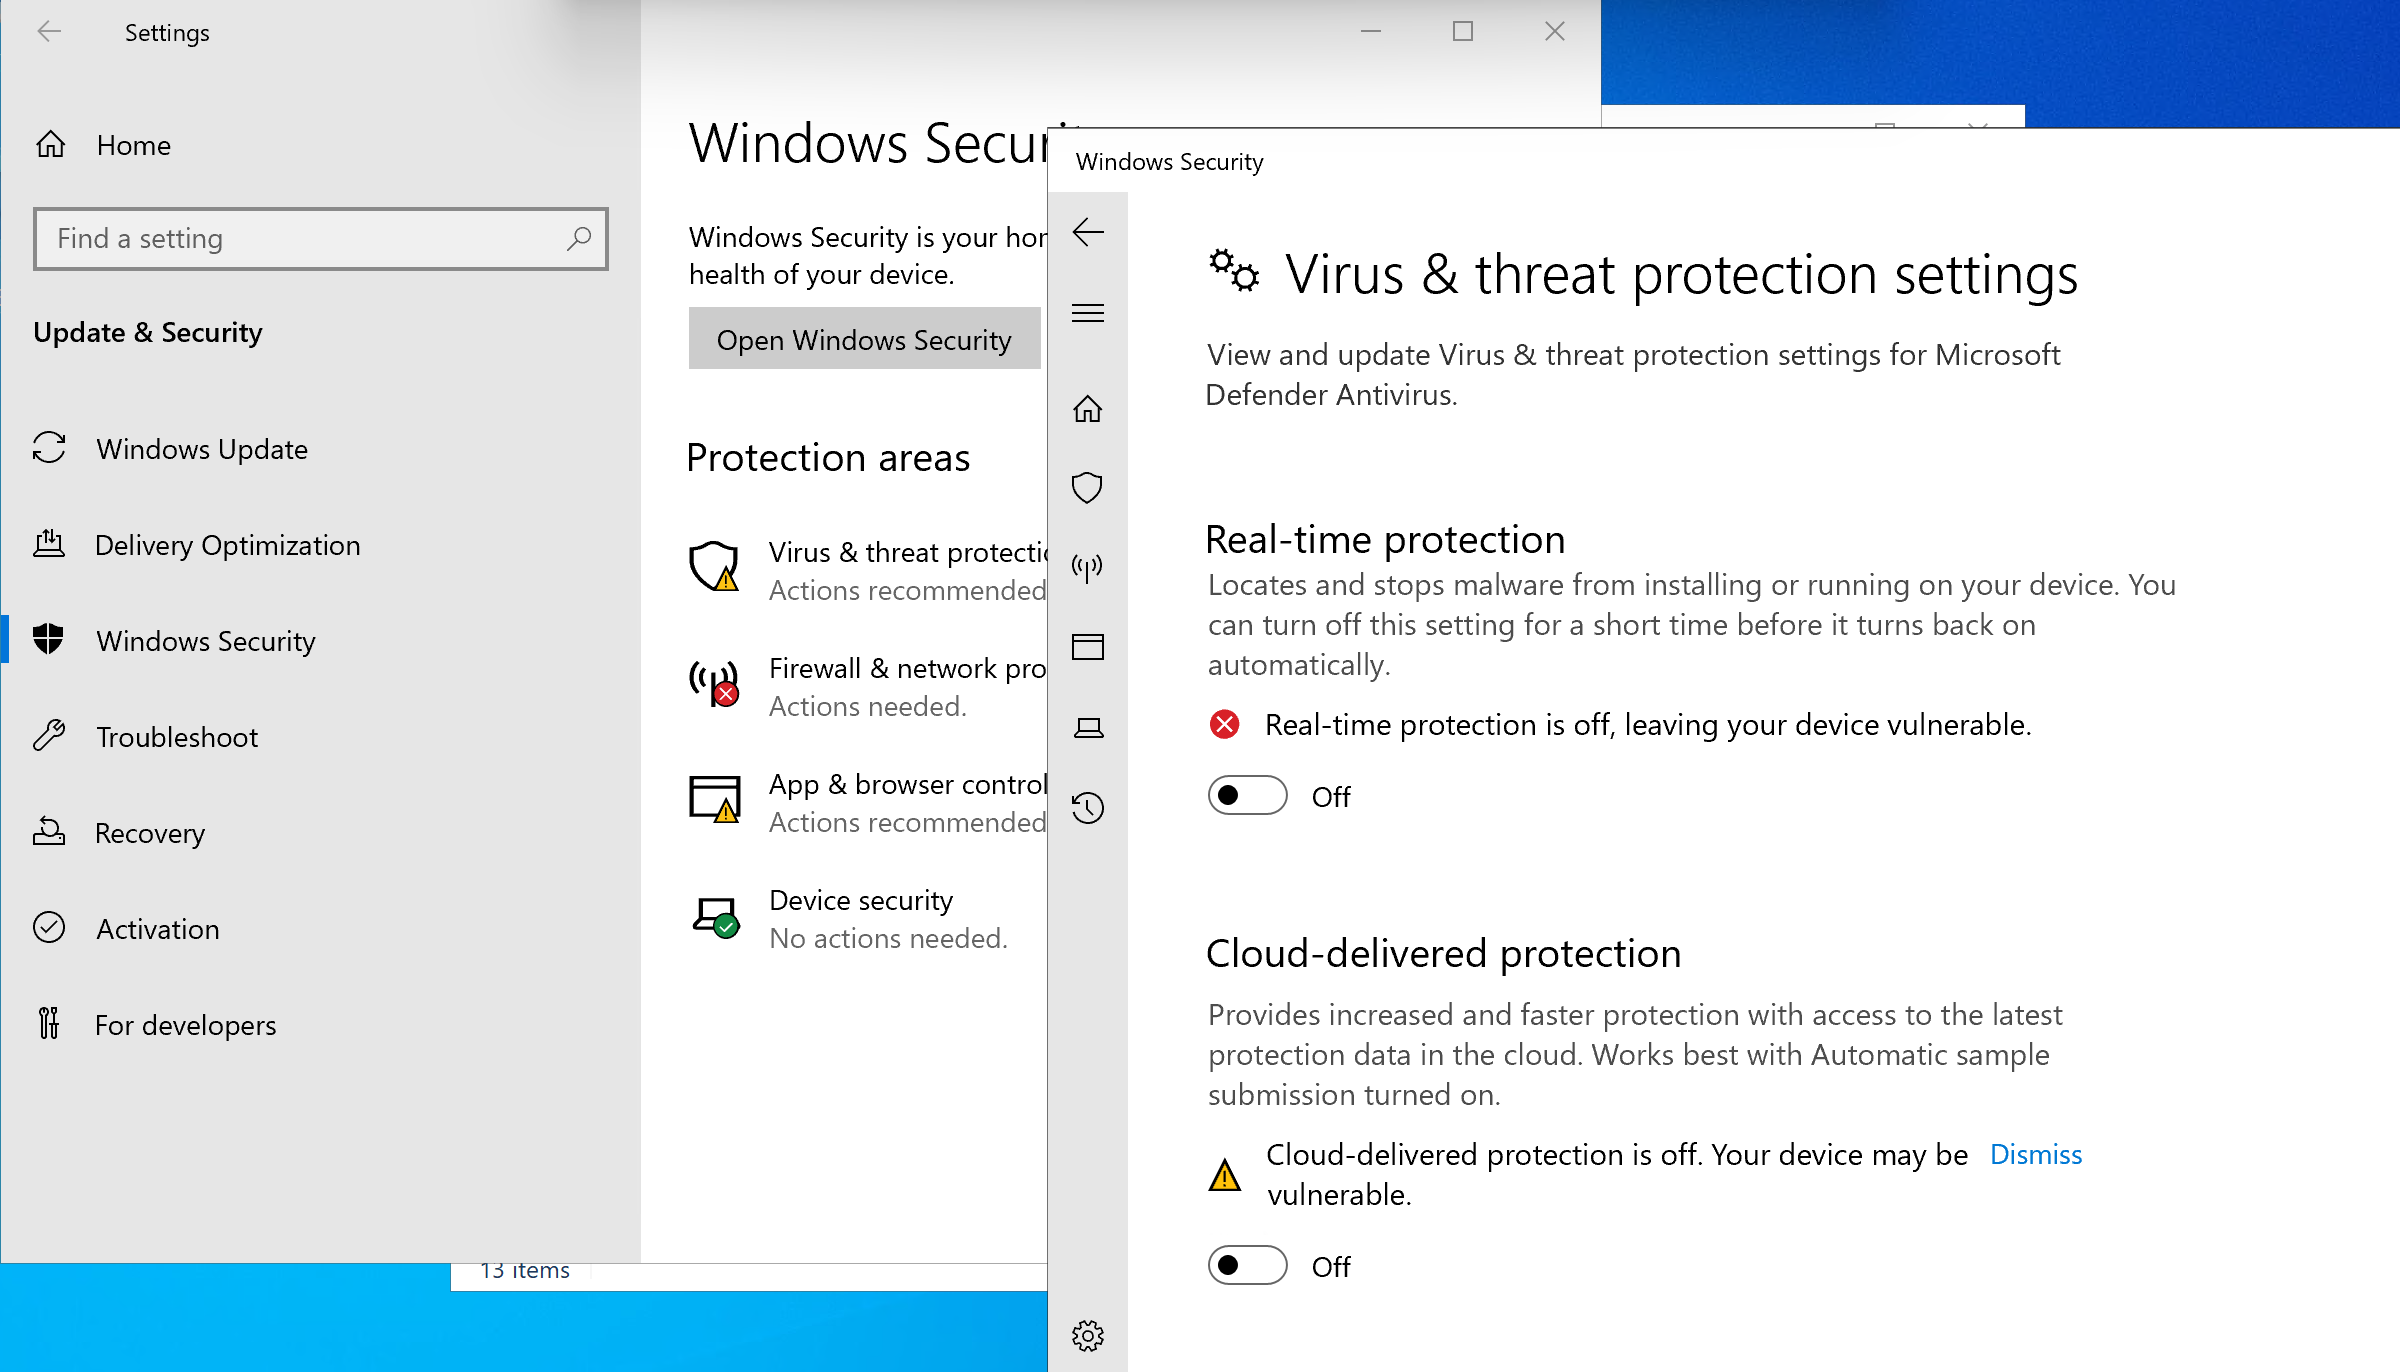Open Protection history clock icon

1087,807
